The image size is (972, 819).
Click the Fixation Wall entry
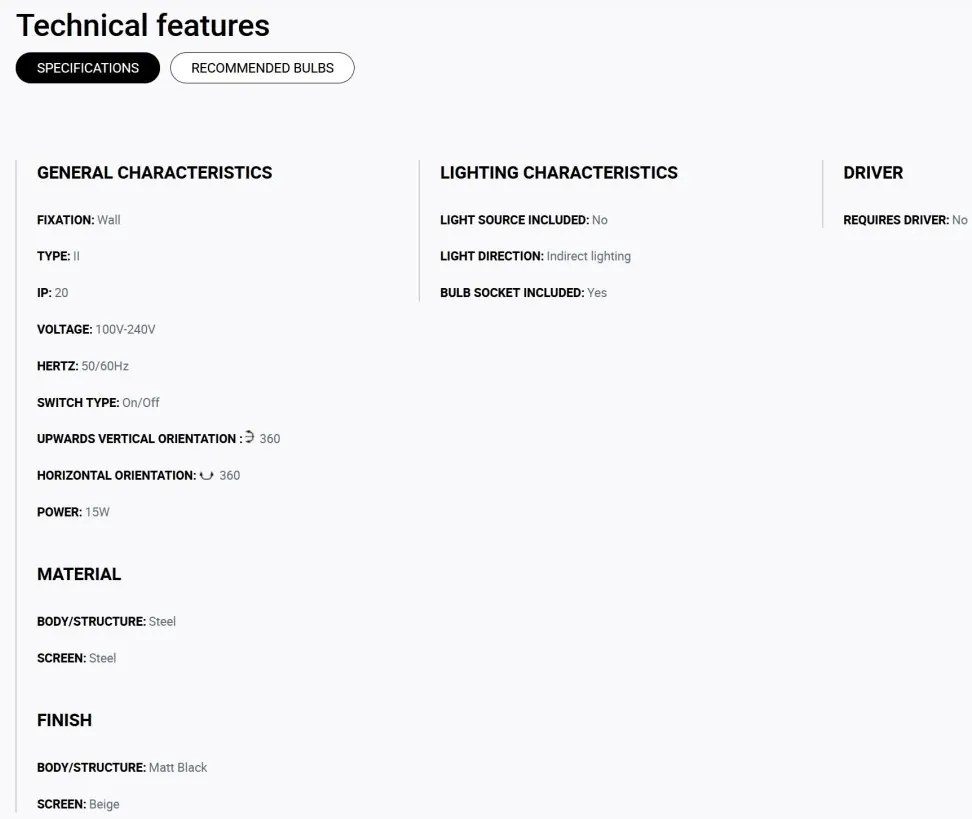79,220
